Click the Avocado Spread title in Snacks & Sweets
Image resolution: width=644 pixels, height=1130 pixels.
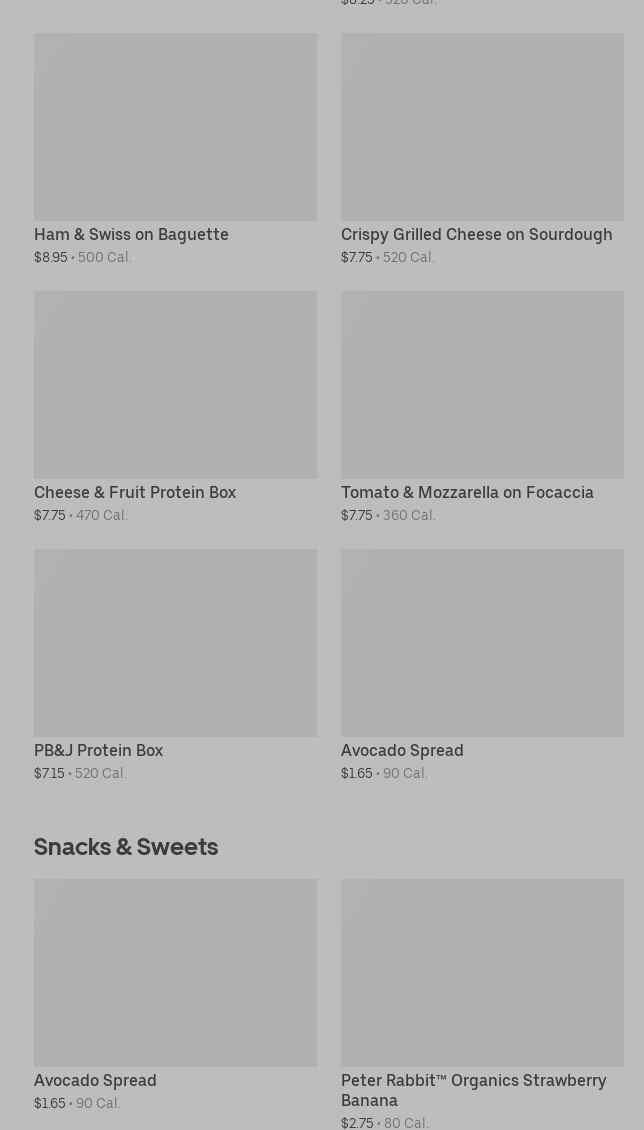tap(95, 1081)
